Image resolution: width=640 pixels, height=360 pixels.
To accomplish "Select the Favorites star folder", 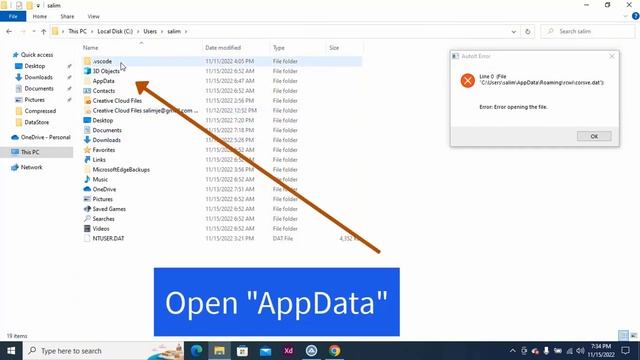I will (x=104, y=150).
